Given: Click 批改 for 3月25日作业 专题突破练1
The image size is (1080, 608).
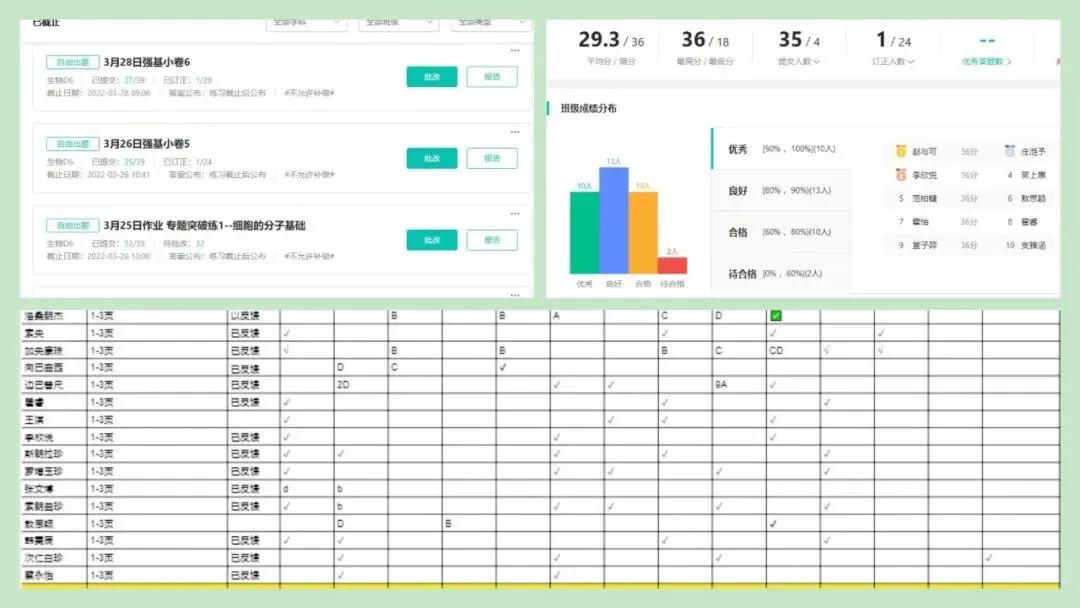Looking at the screenshot, I should [432, 240].
